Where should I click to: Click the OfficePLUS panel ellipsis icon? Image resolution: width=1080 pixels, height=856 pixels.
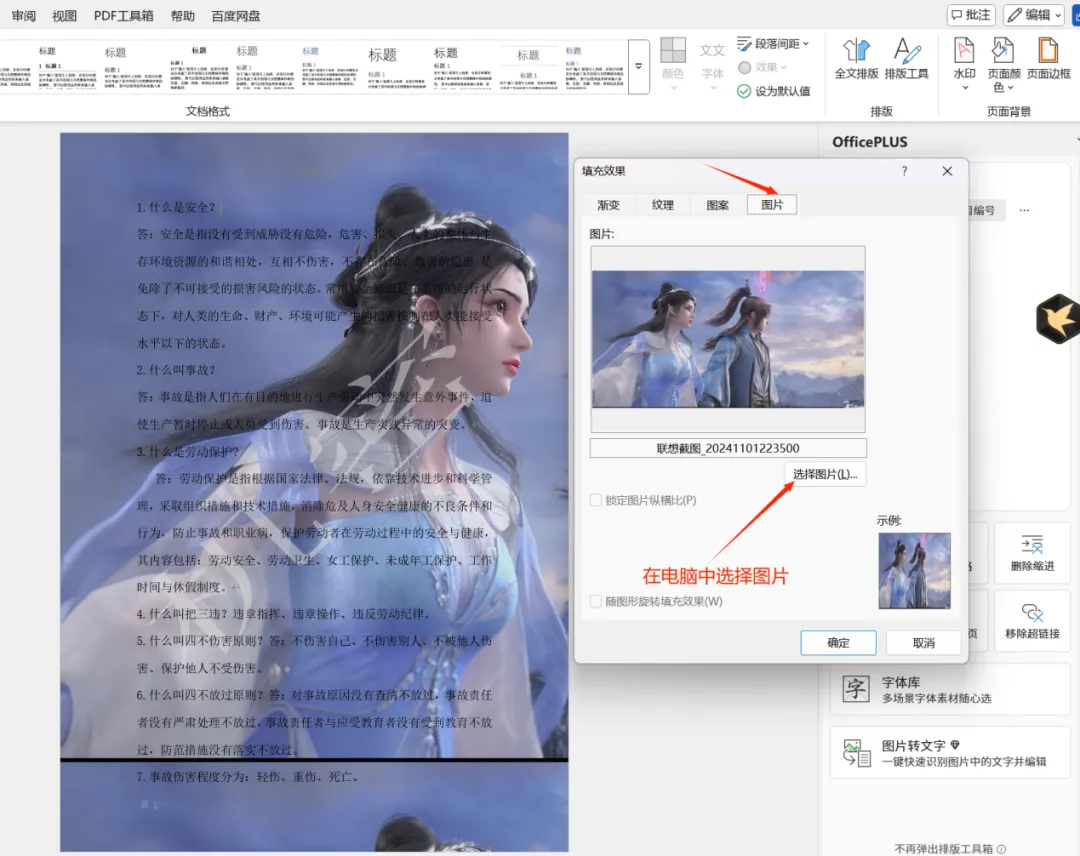(x=1024, y=210)
